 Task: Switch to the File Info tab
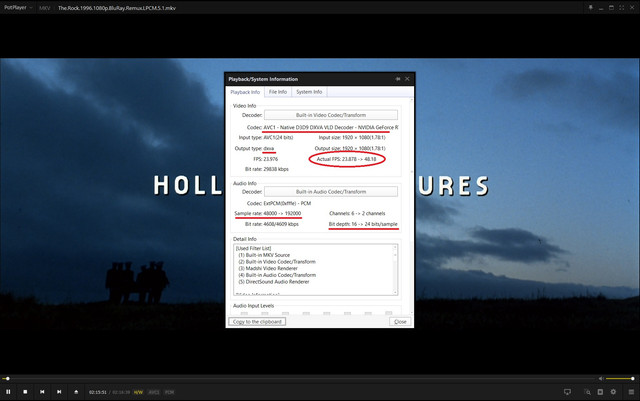[278, 92]
